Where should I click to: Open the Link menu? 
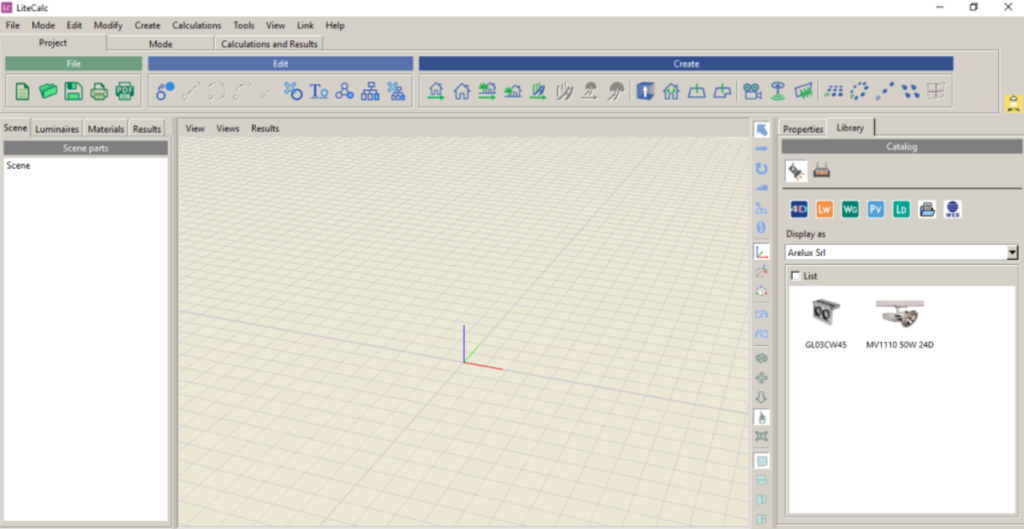click(305, 25)
